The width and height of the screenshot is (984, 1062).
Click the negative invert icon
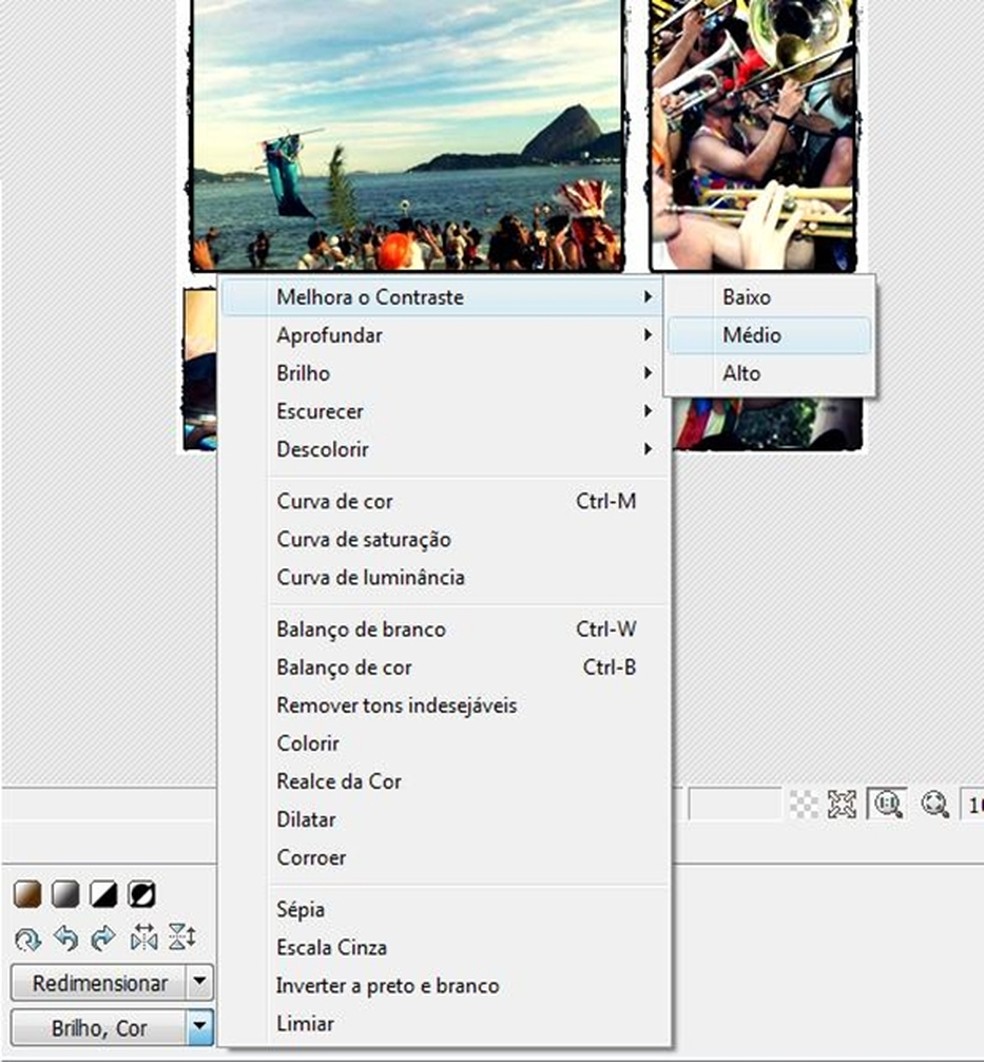(142, 894)
